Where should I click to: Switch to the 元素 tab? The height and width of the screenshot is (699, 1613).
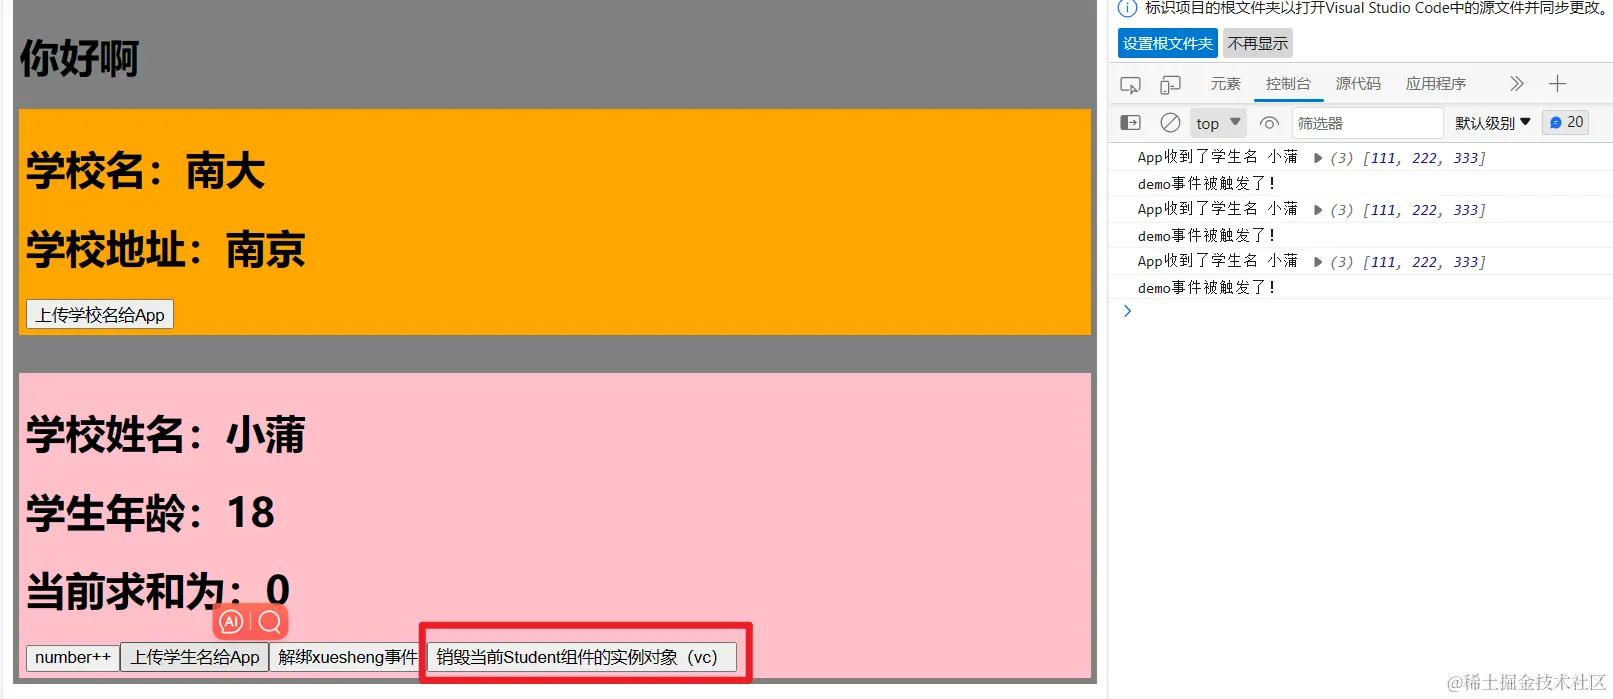tap(1225, 84)
